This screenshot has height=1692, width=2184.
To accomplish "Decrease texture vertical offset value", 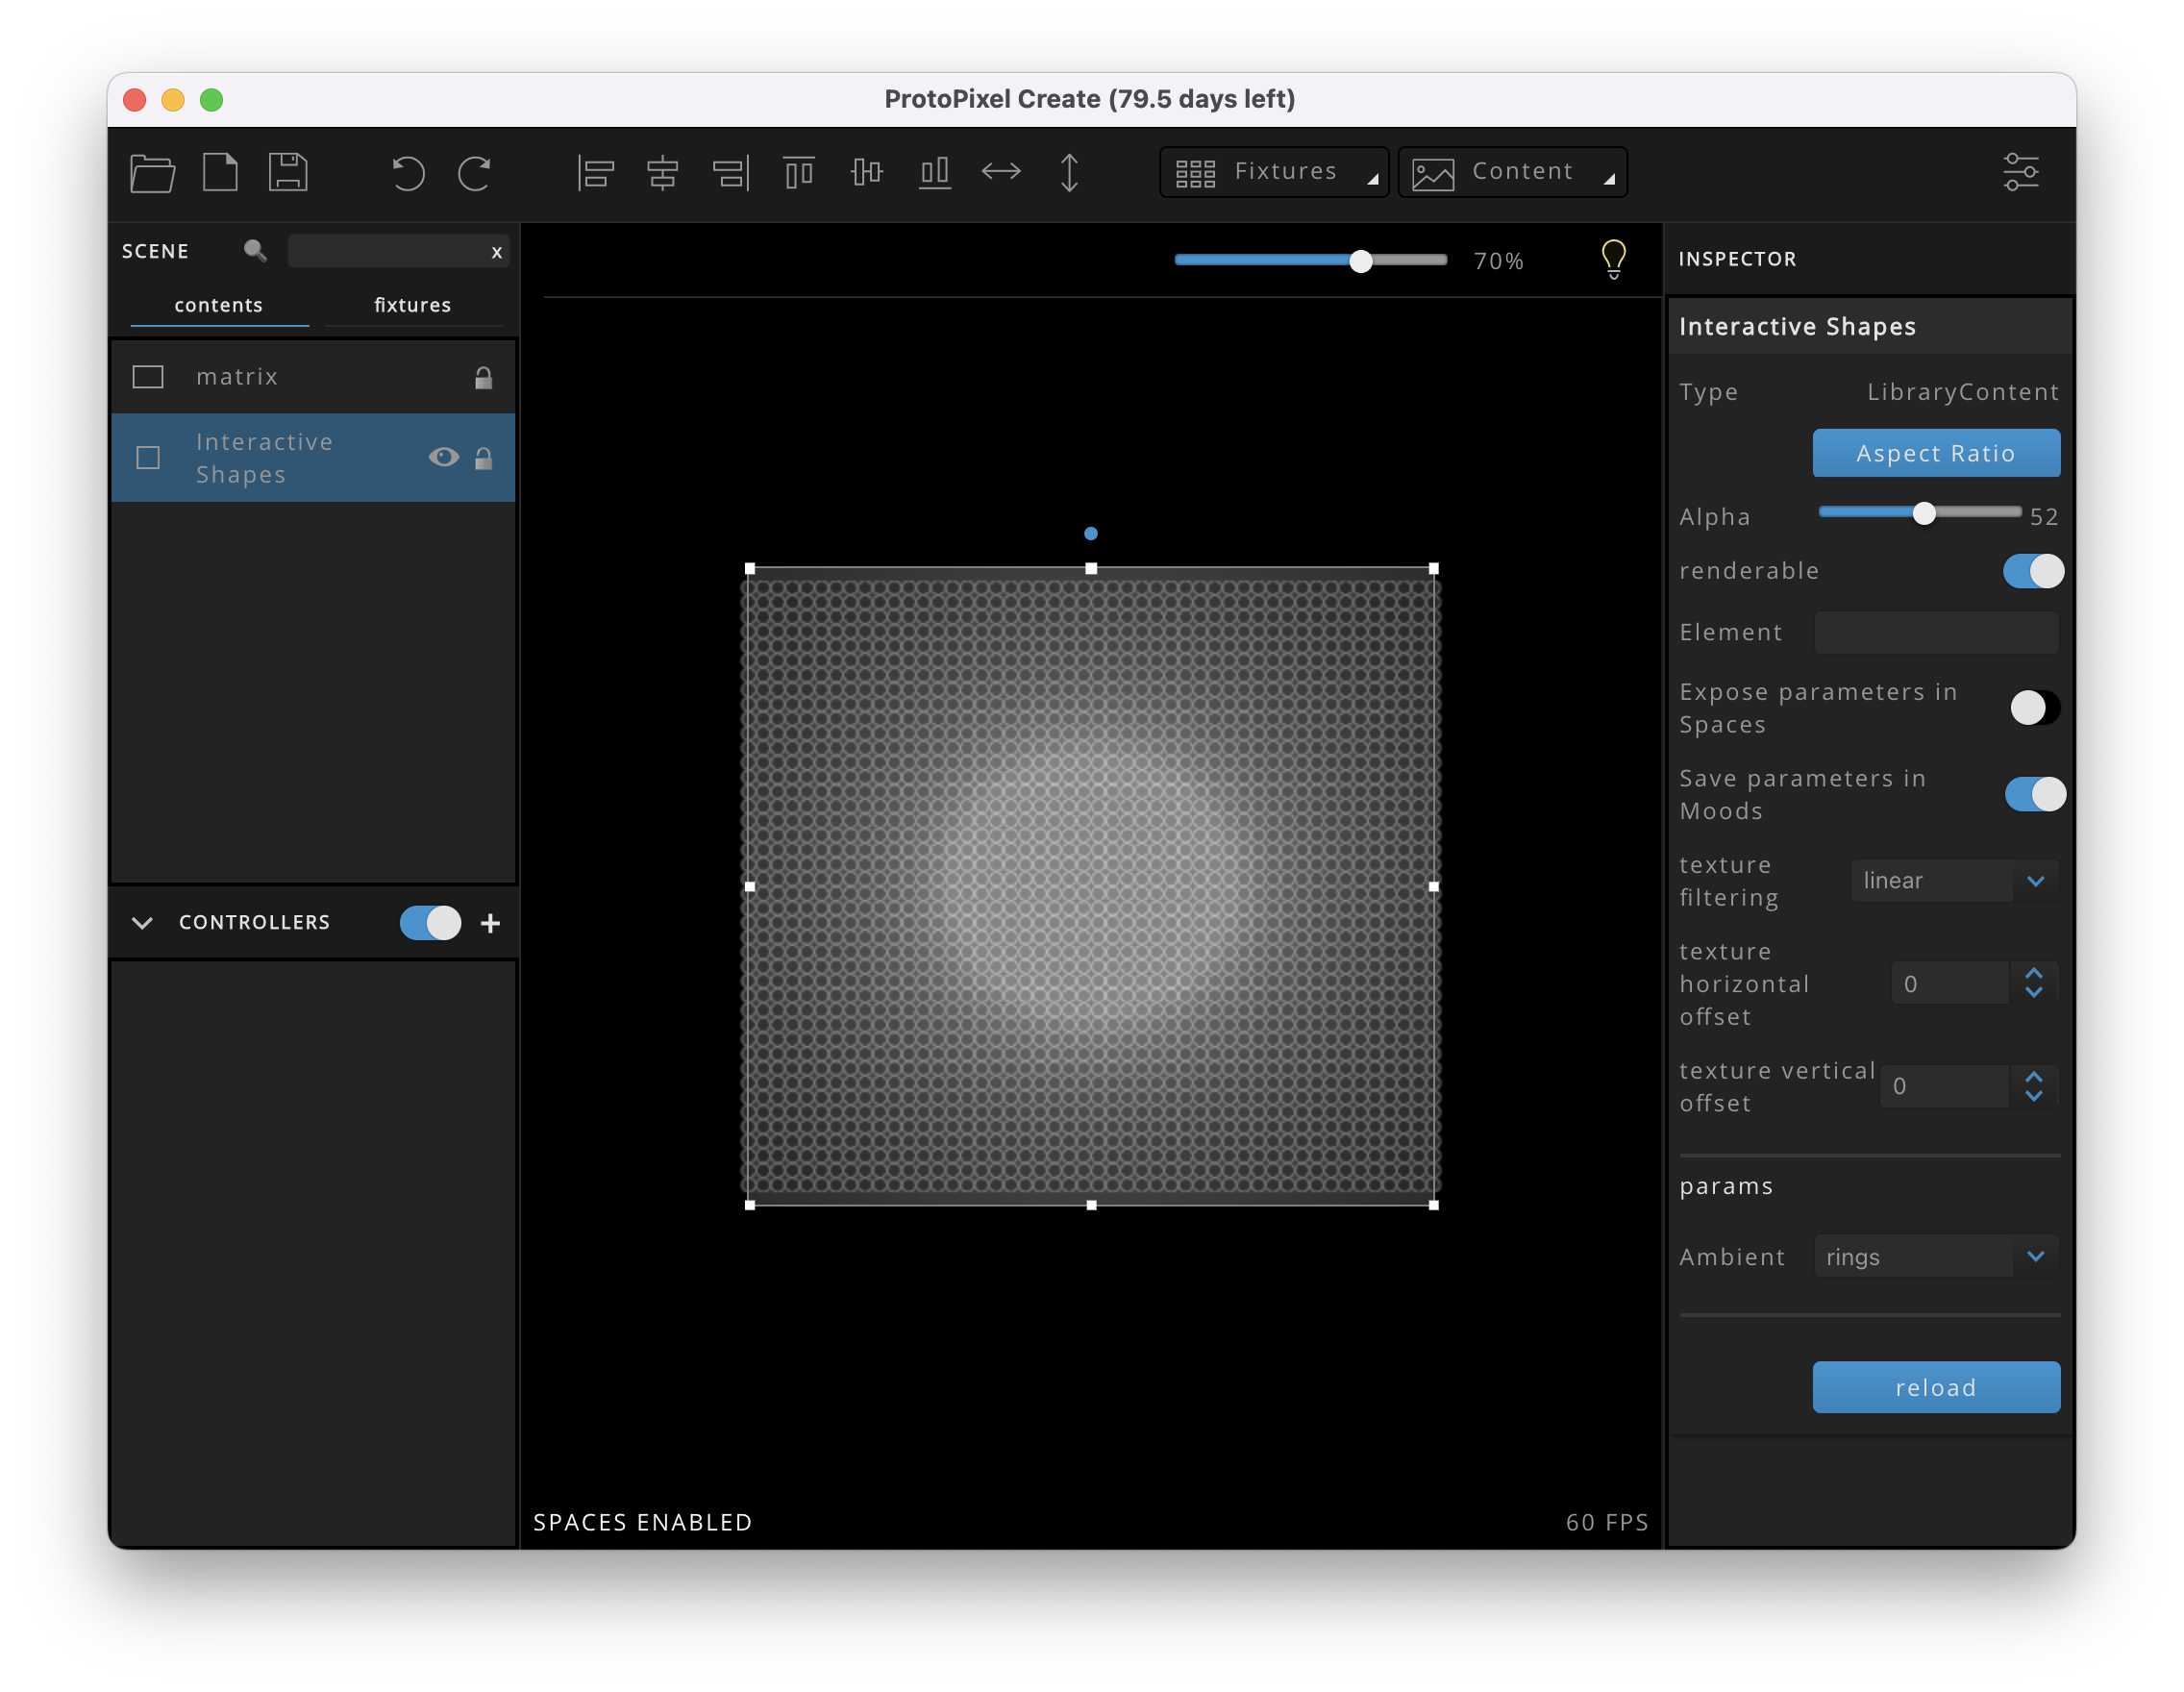I will point(2034,1096).
